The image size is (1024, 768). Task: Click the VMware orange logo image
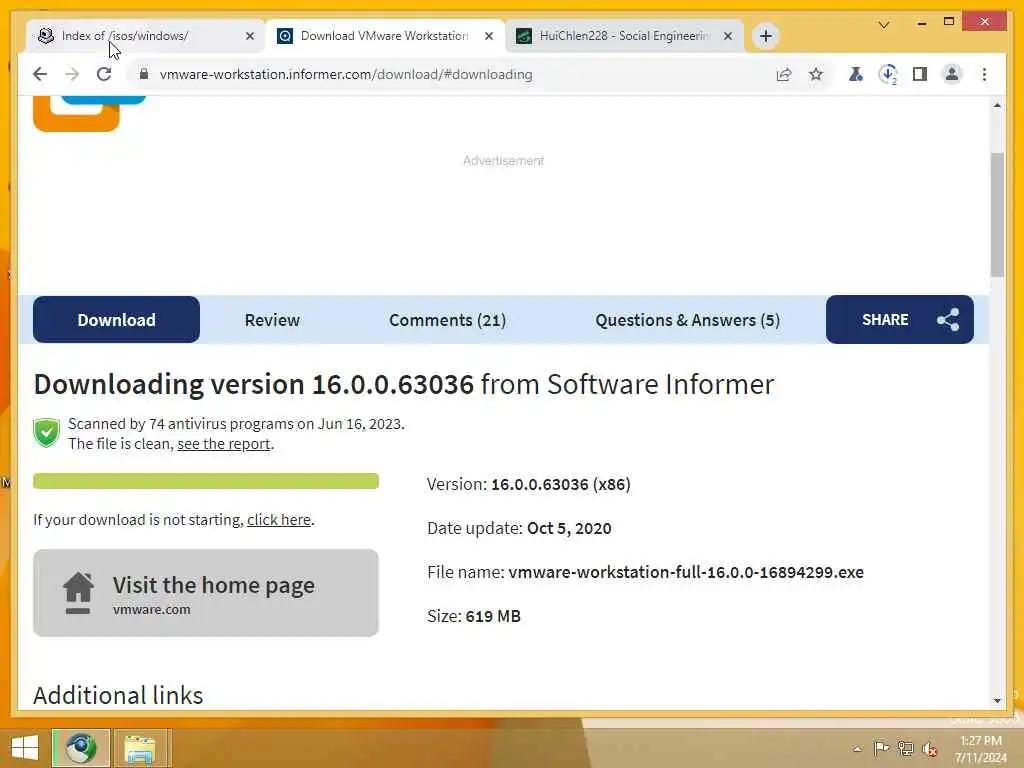(89, 113)
